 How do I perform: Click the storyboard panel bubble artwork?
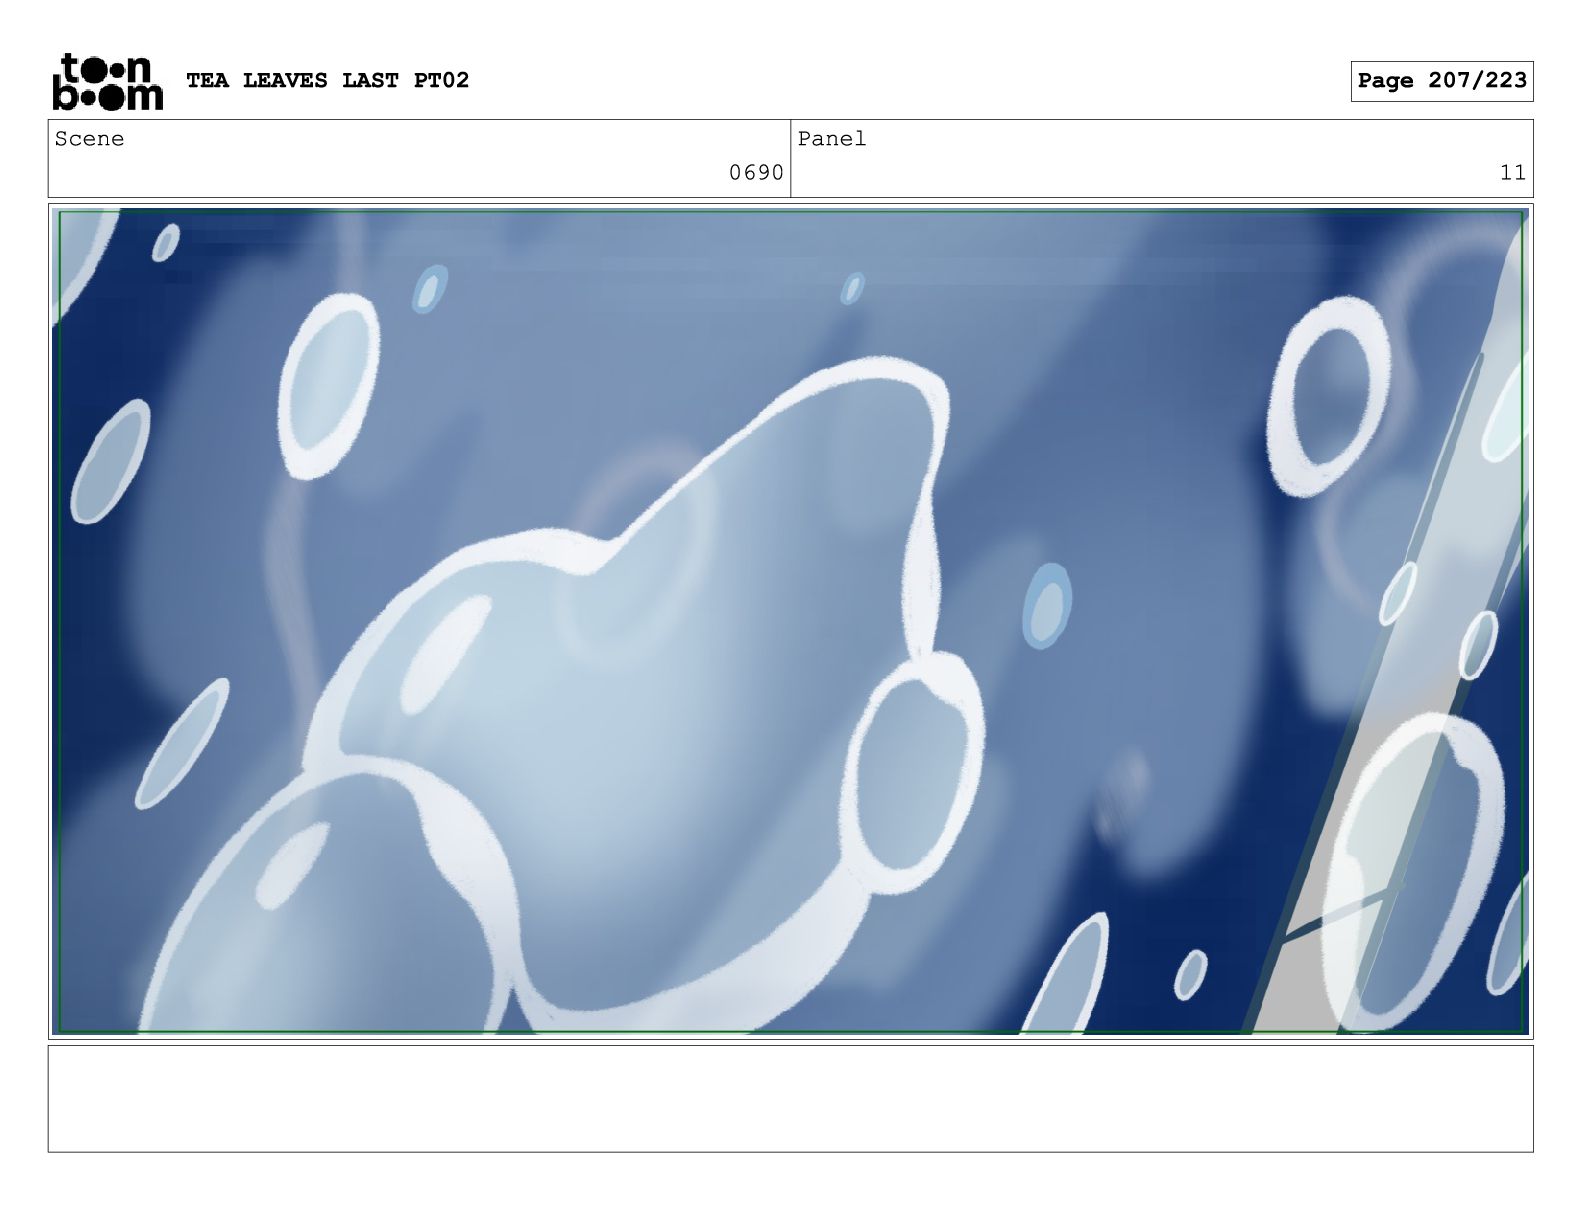pos(790,621)
